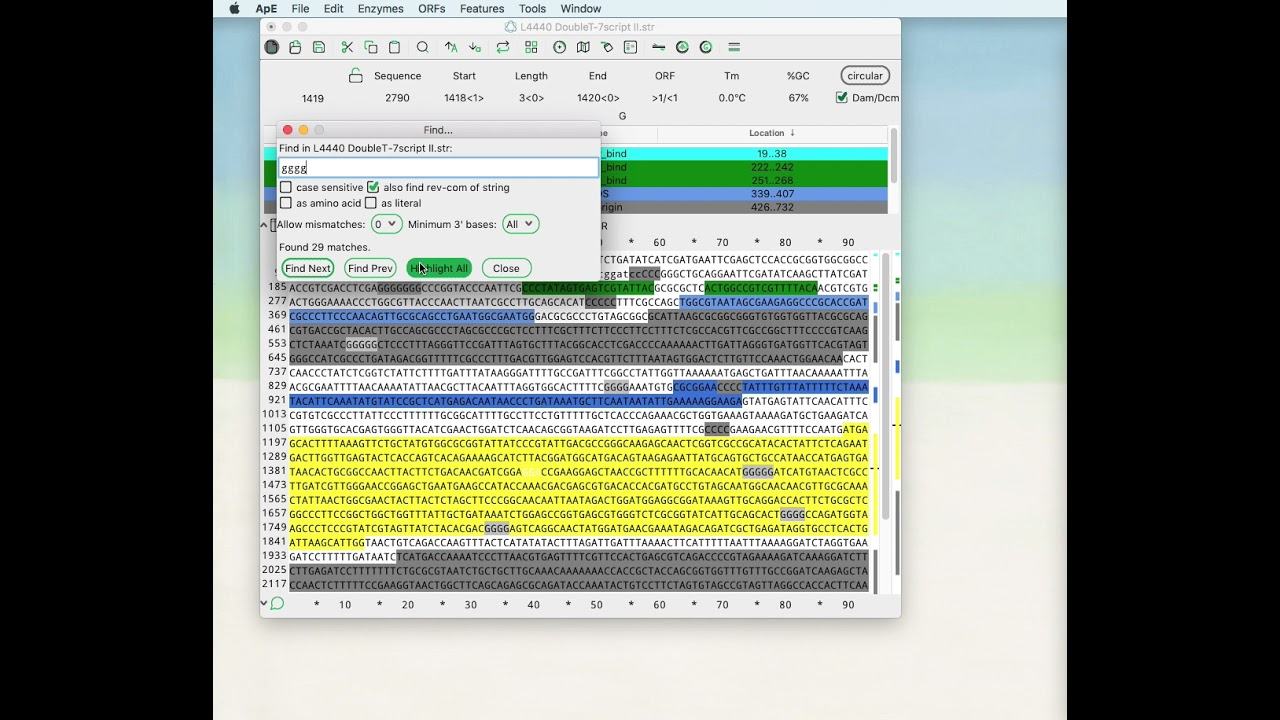Image resolution: width=1280 pixels, height=720 pixels.
Task: Enable the as literal checkbox
Action: coord(371,203)
